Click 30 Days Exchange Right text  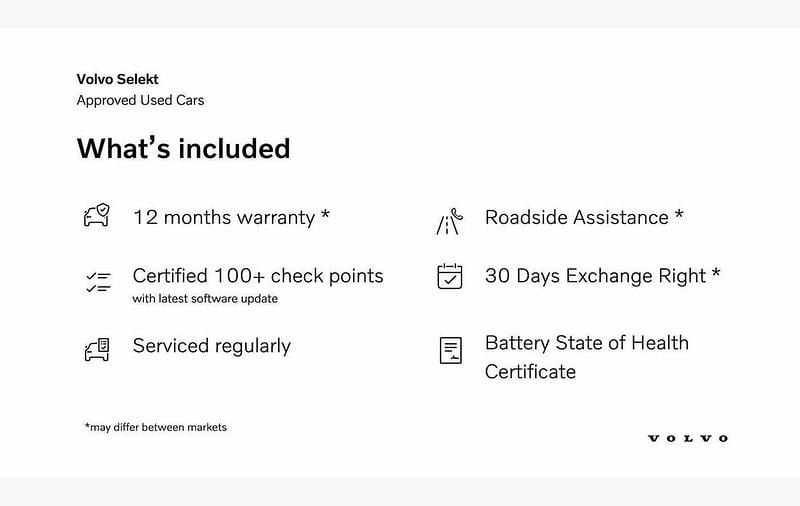click(x=595, y=275)
